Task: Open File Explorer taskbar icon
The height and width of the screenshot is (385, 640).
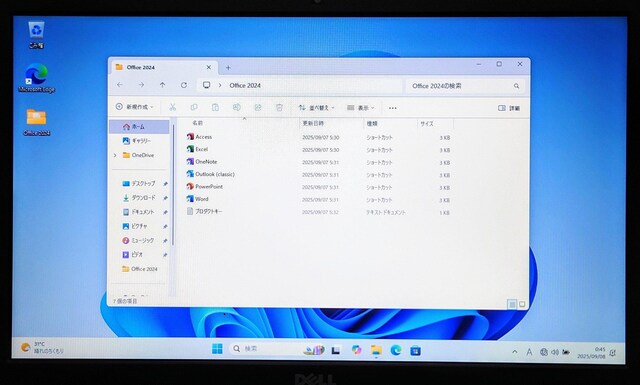Action: click(376, 350)
